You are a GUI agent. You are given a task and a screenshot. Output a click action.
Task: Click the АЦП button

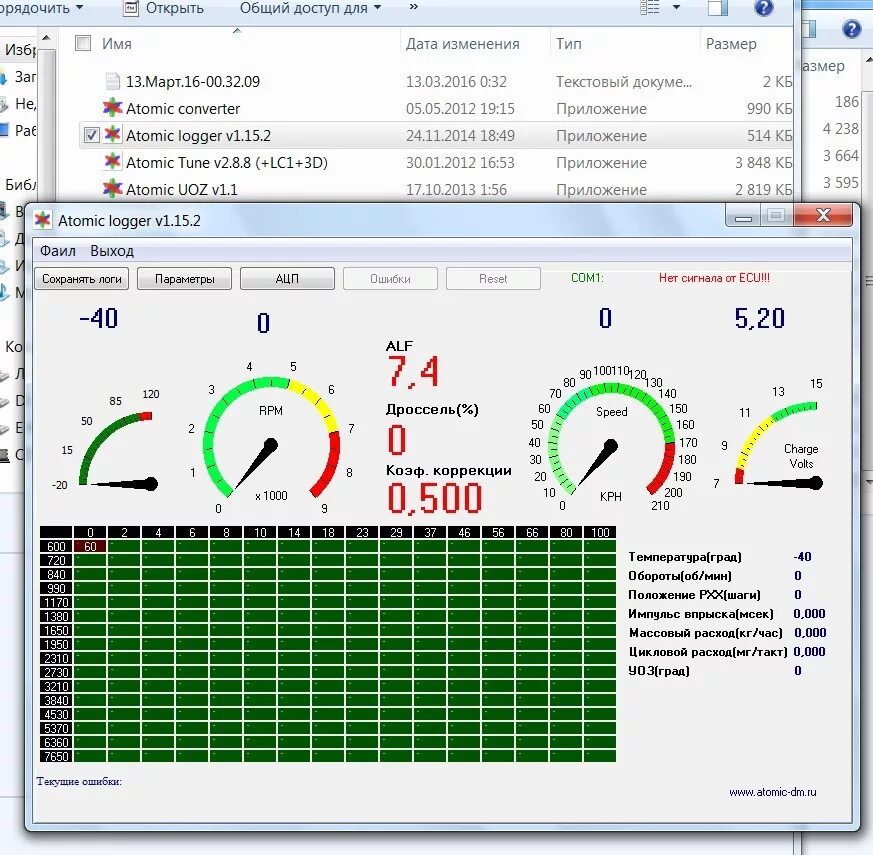coord(287,279)
